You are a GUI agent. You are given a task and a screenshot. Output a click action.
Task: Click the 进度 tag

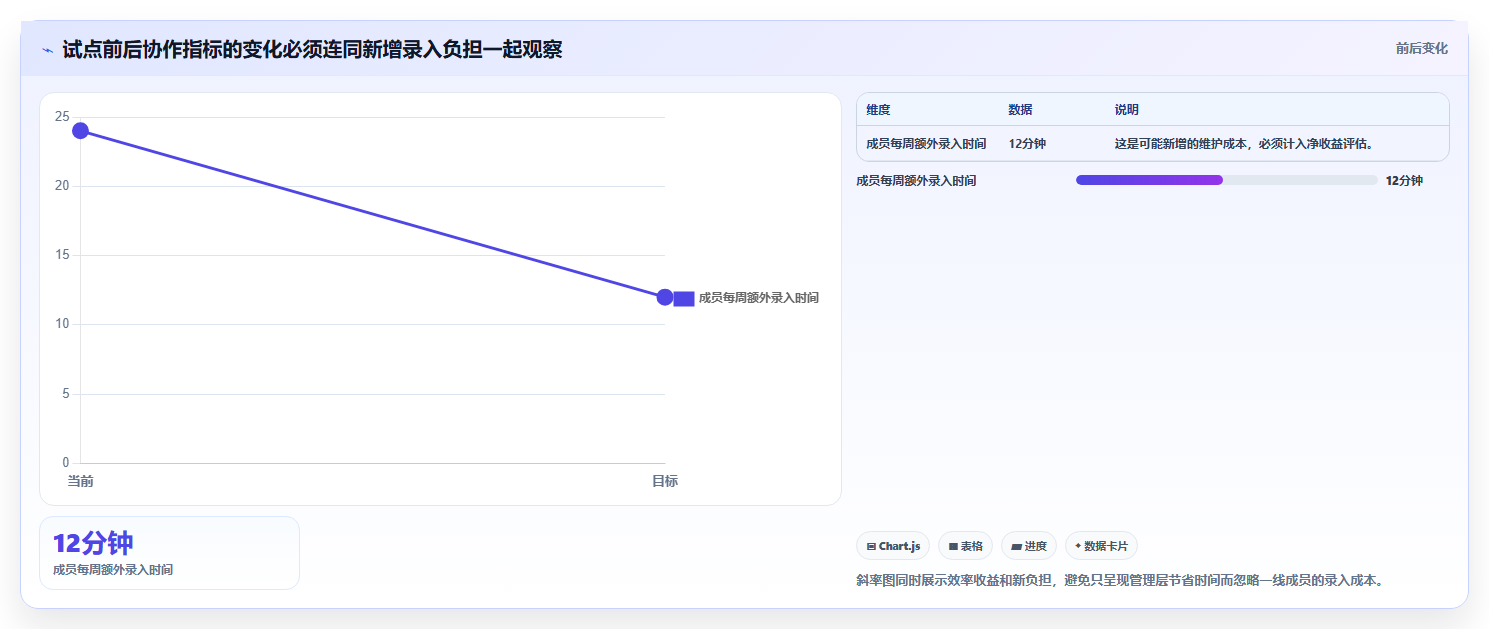[1029, 546]
